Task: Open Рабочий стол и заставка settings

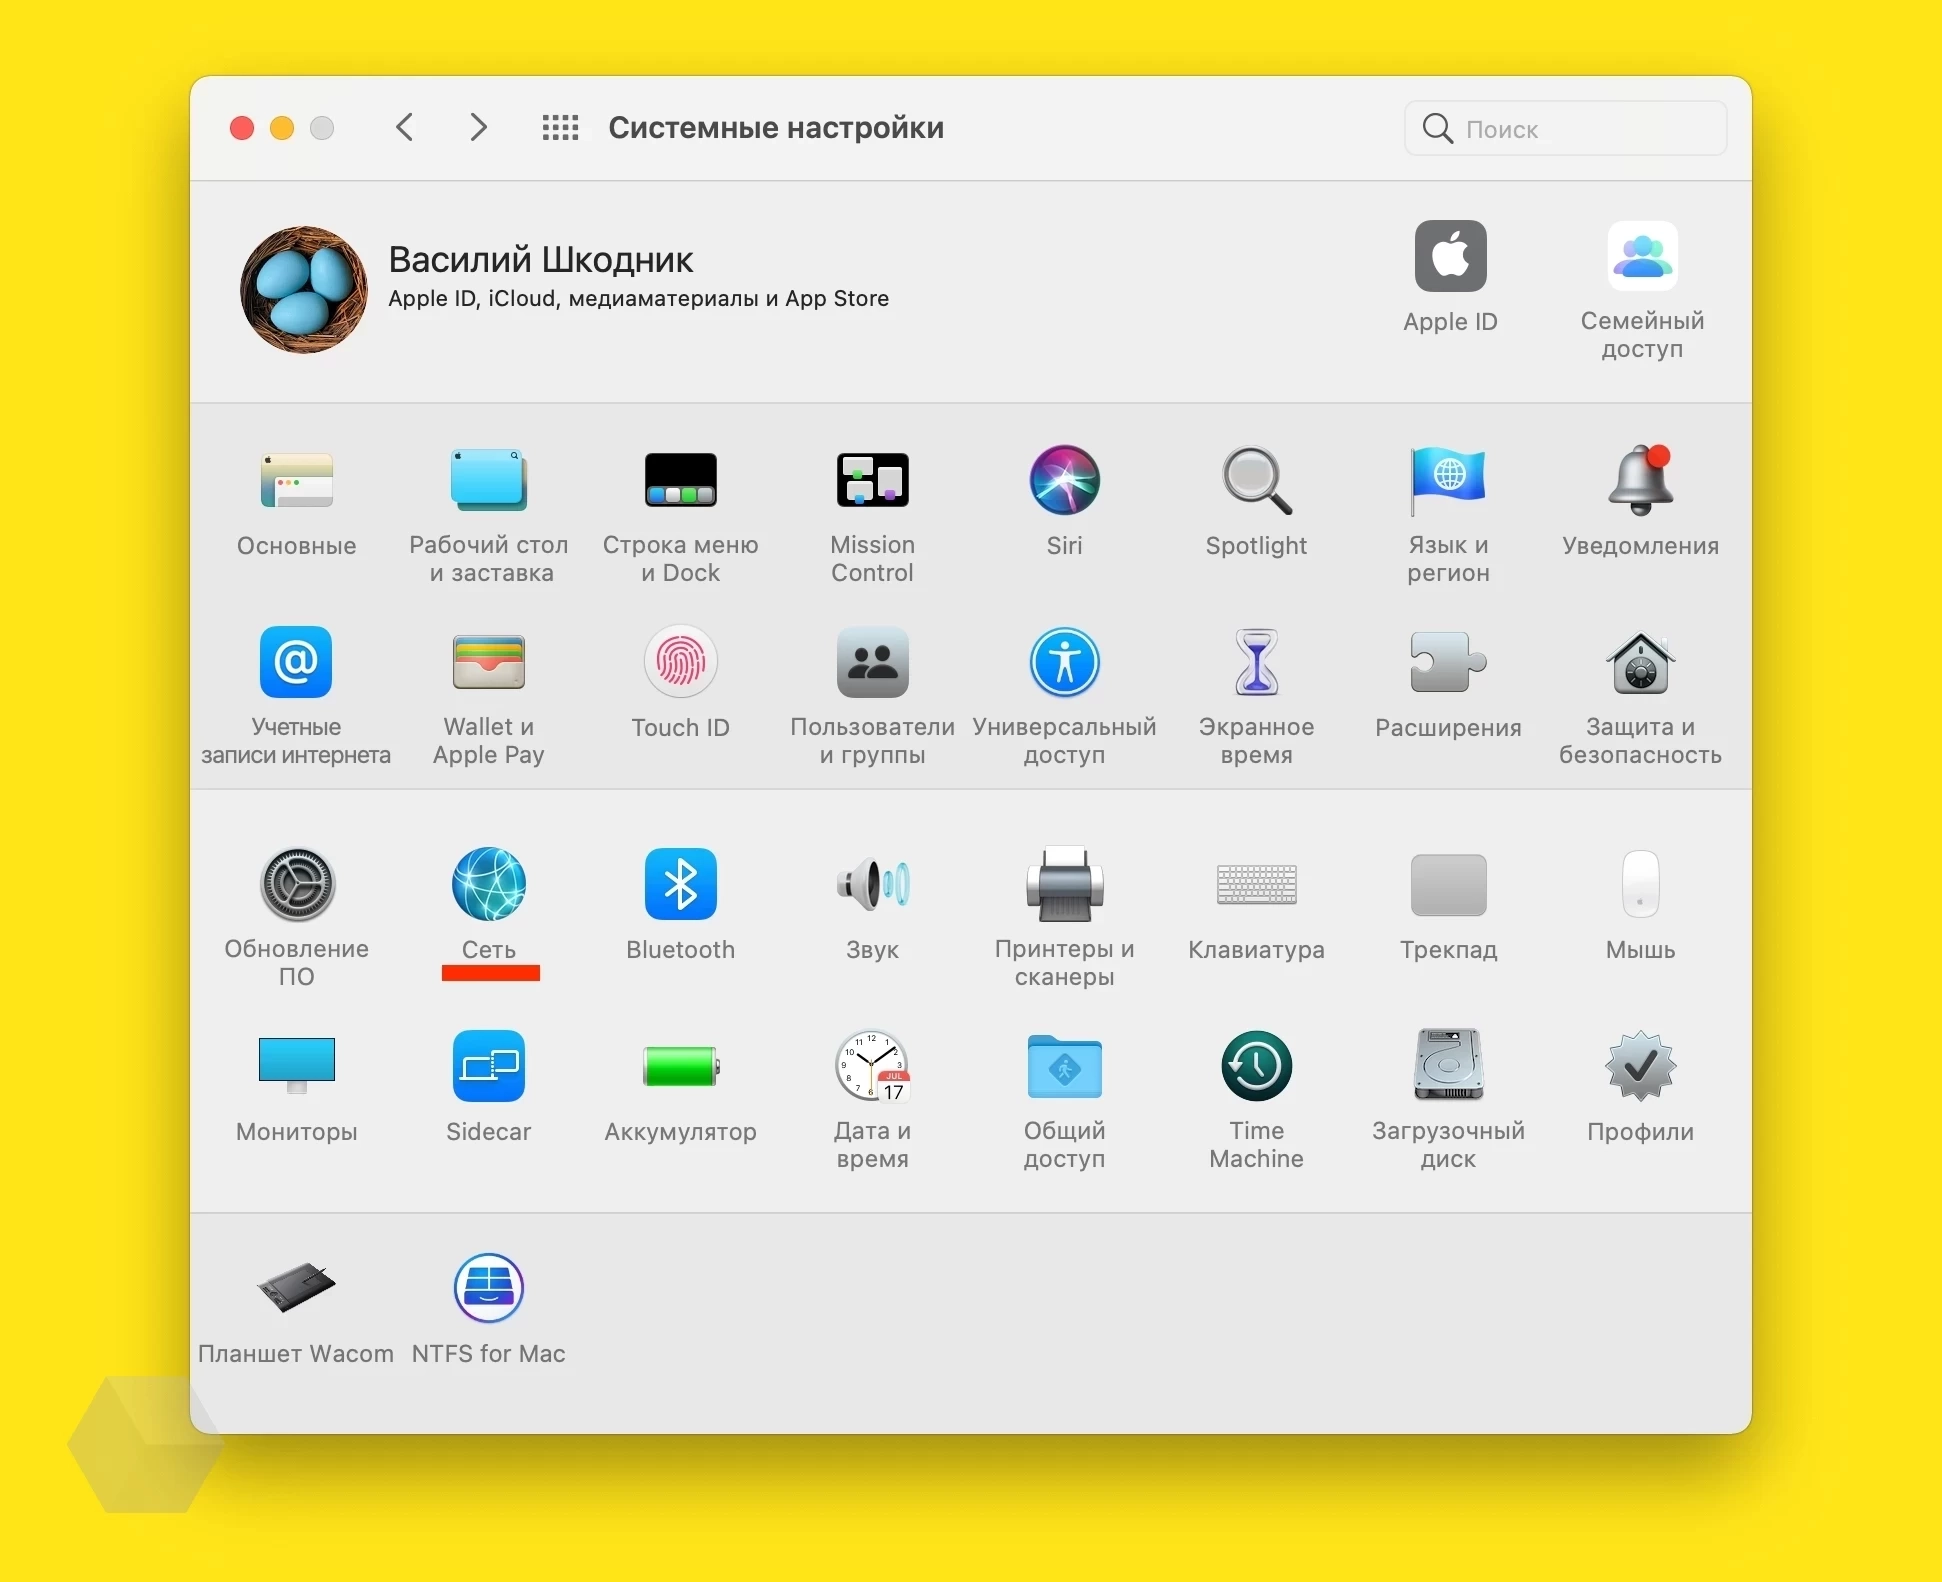Action: pyautogui.click(x=488, y=481)
